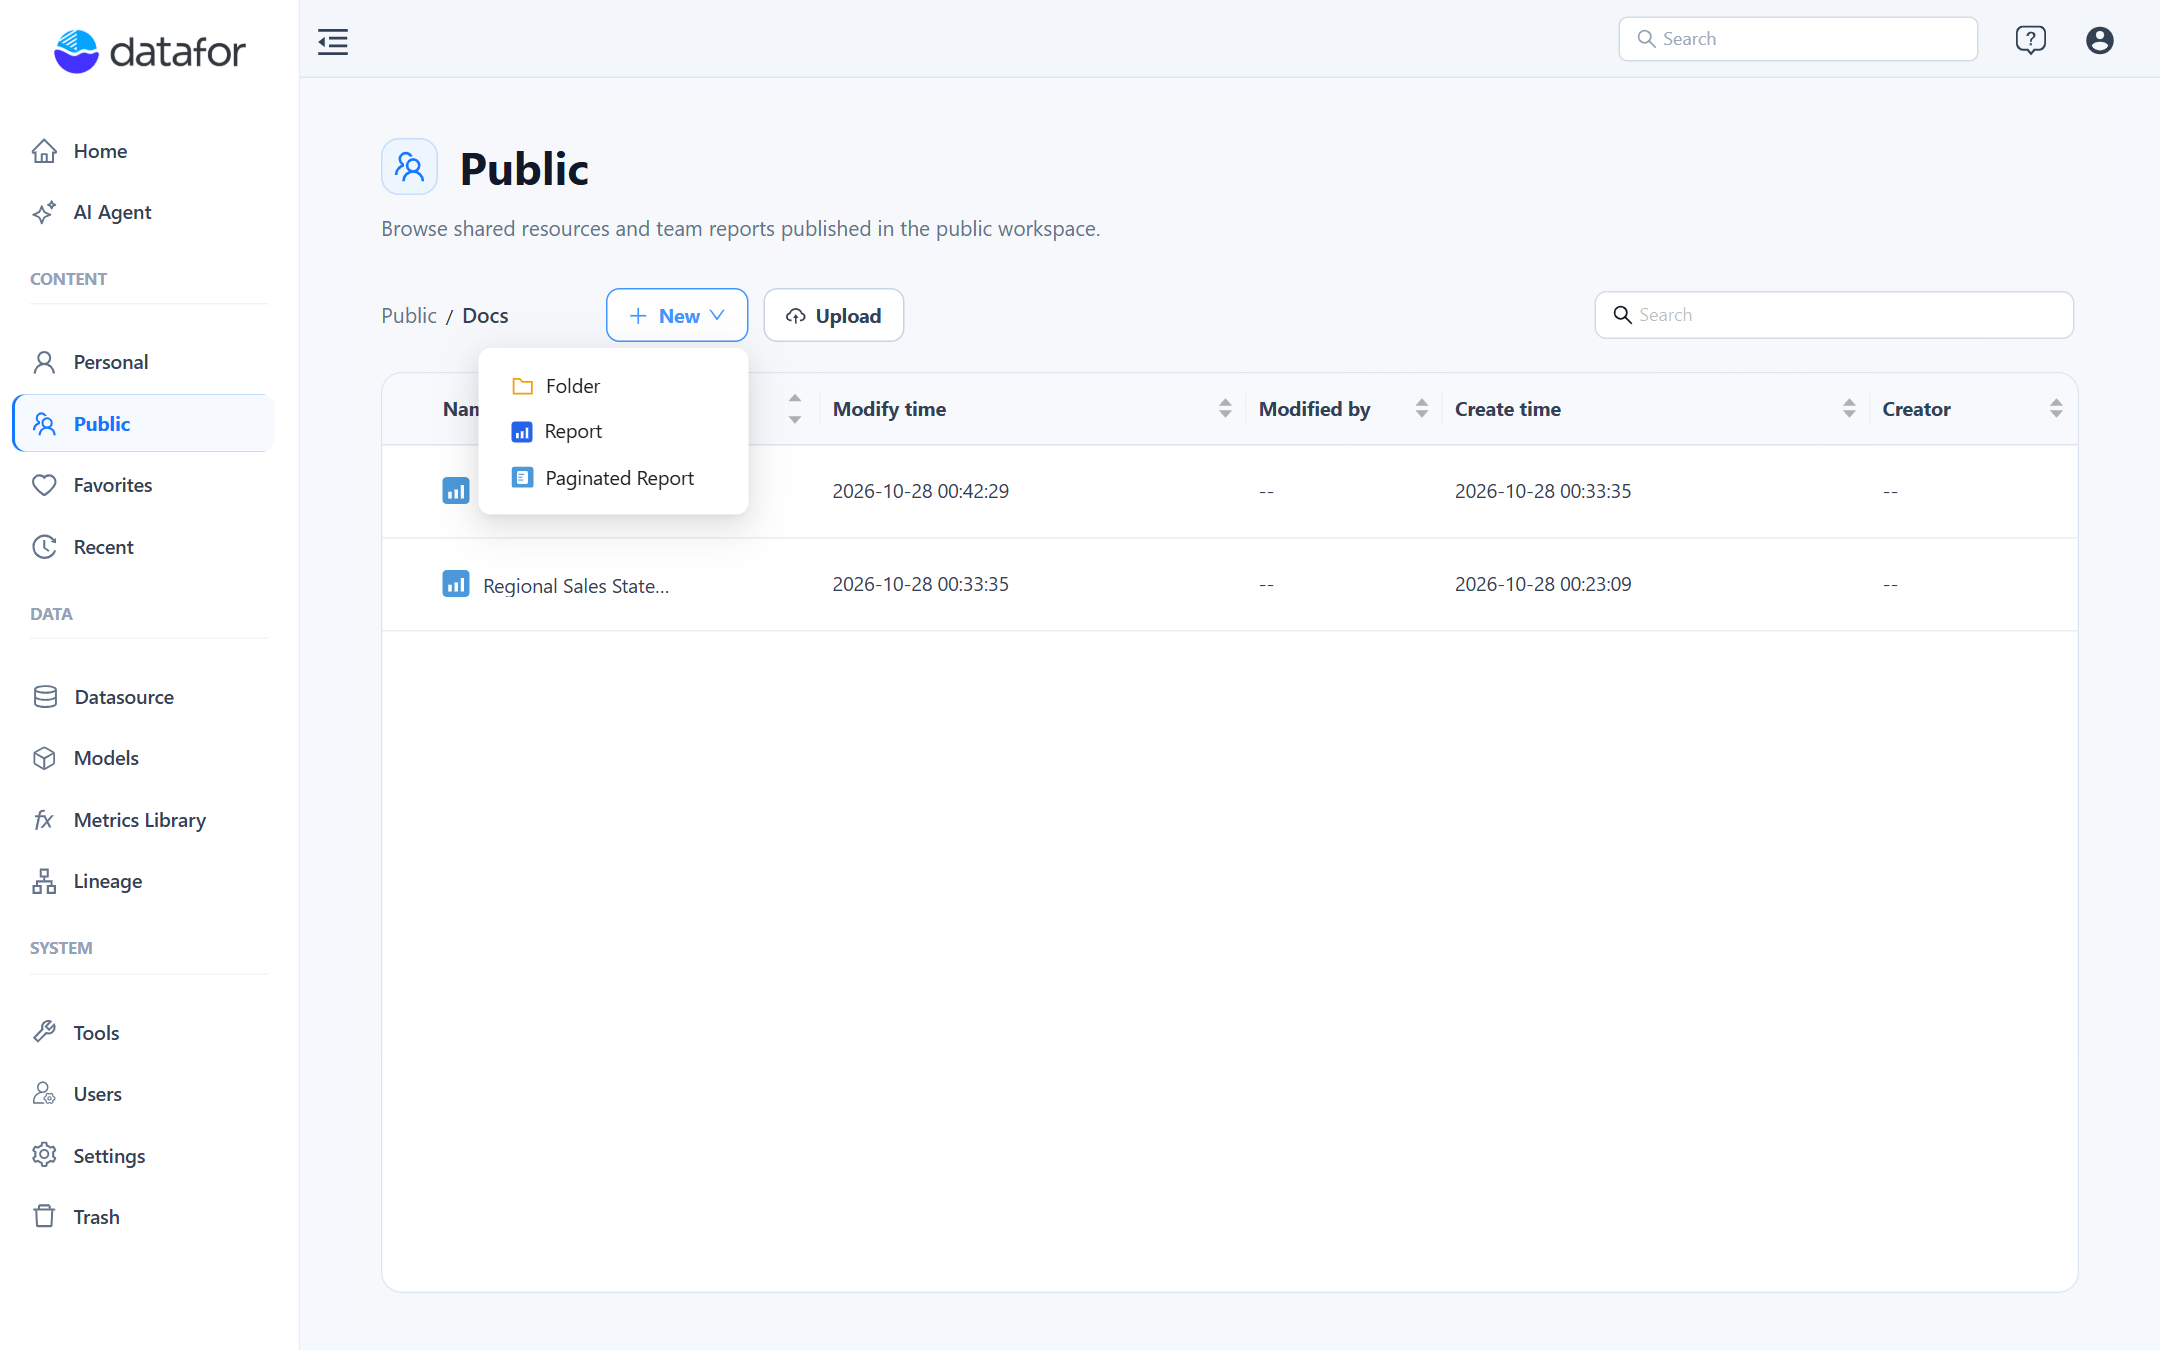Click the AI Agent sparkle icon
The width and height of the screenshot is (2160, 1350).
[44, 212]
